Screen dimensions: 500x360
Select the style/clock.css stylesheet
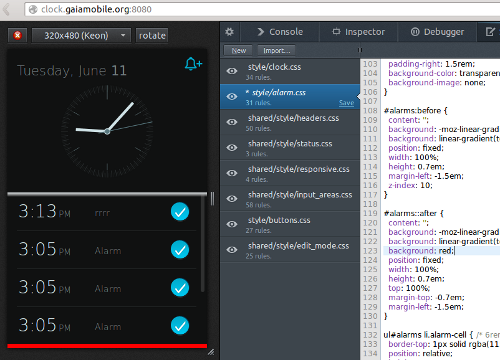(x=290, y=71)
